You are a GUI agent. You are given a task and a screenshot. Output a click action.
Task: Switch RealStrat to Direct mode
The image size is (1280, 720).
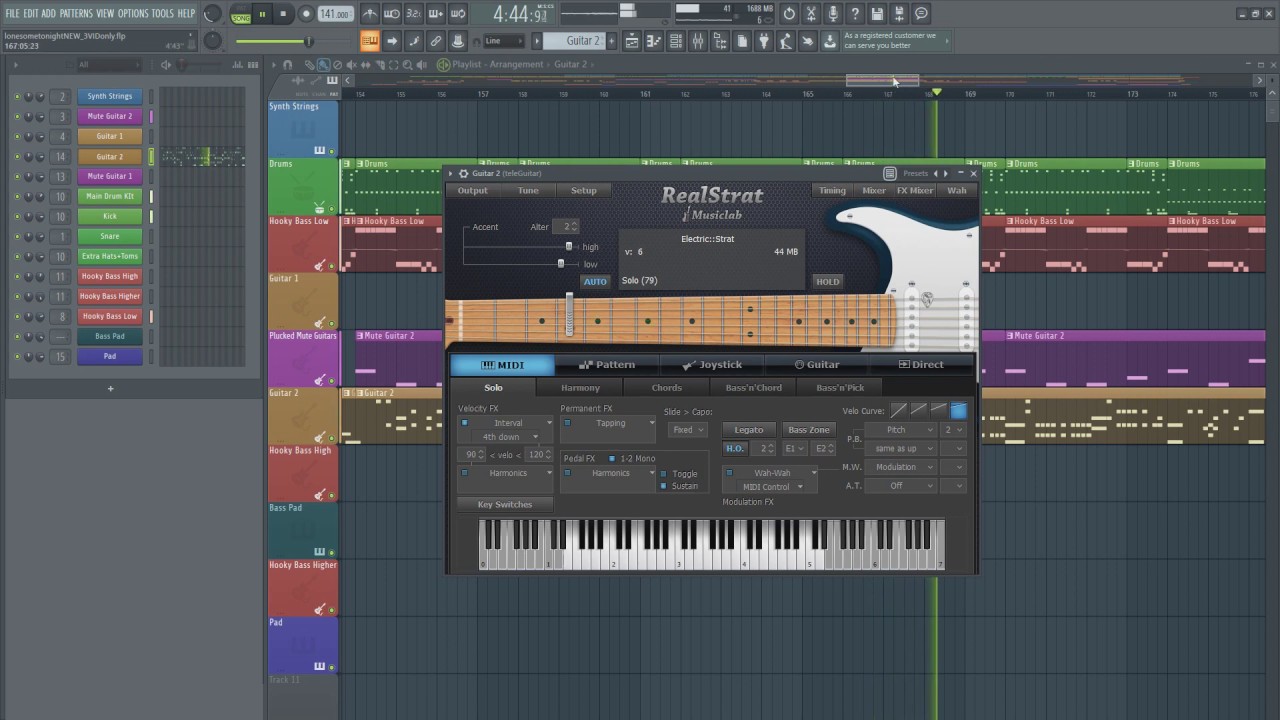(x=921, y=365)
